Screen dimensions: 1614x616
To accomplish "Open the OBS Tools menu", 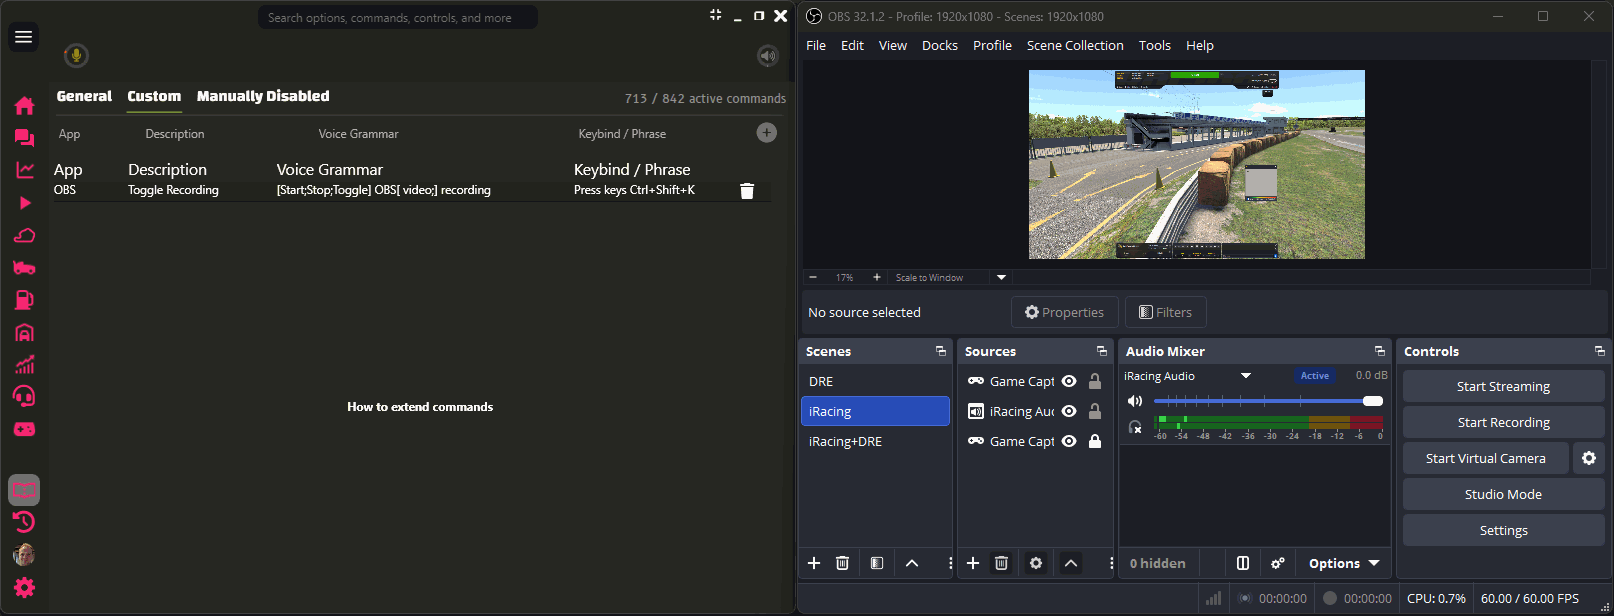I will 1154,45.
